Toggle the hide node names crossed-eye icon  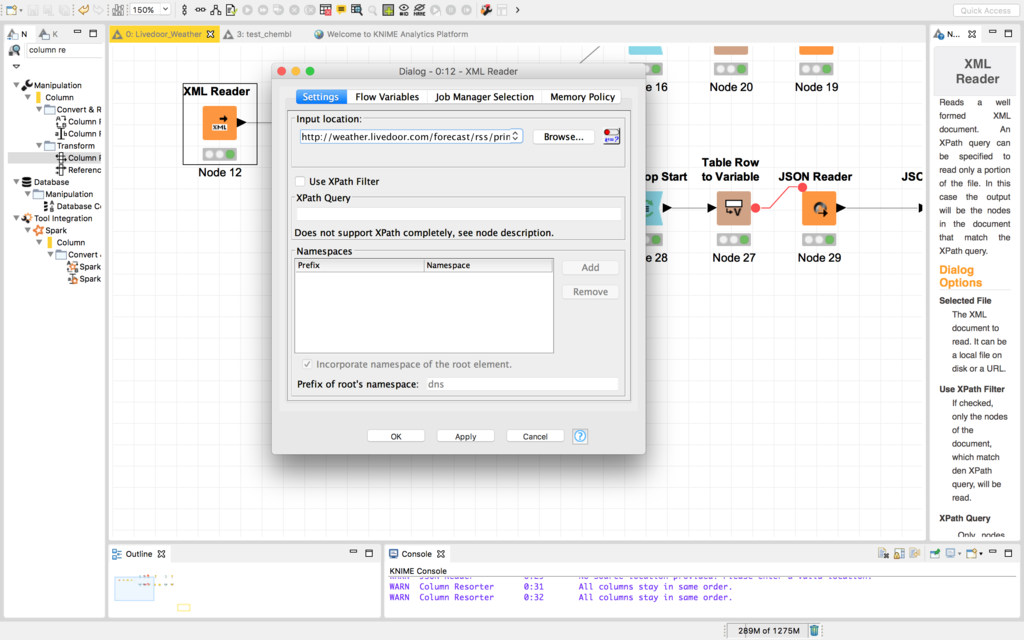pyautogui.click(x=419, y=10)
